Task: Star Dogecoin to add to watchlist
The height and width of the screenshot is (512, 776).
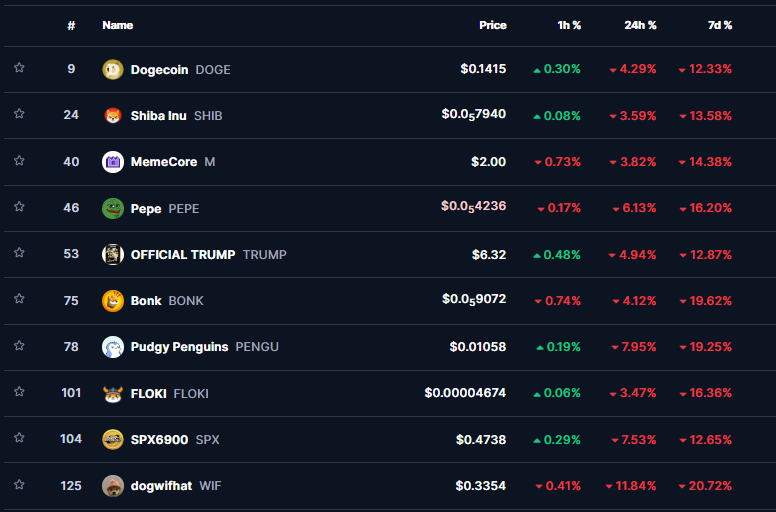Action: click(19, 69)
